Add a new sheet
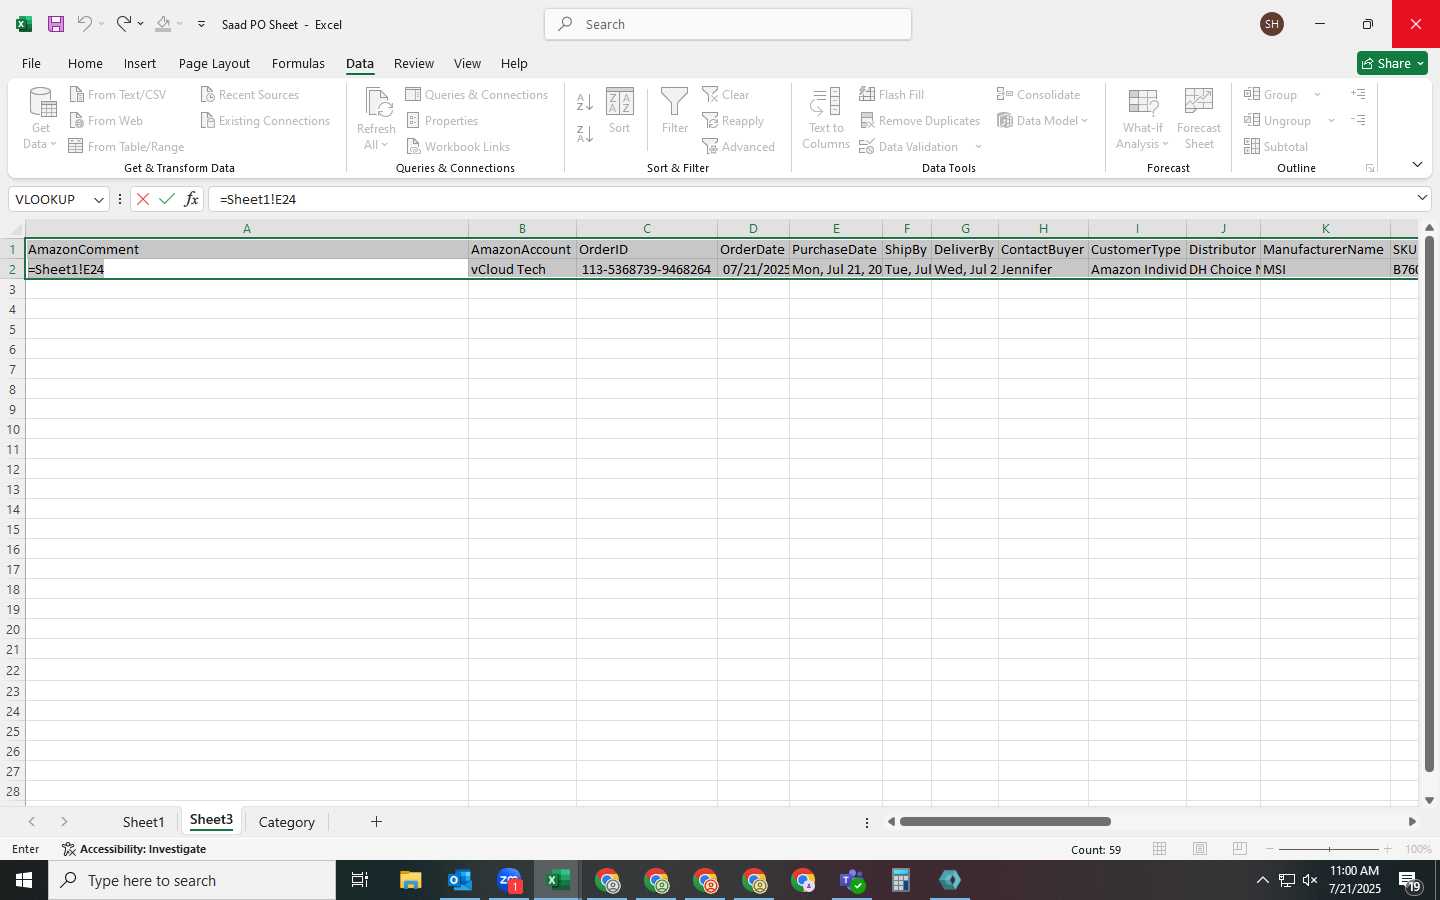Screen dimensions: 1440x900 [x=376, y=822]
